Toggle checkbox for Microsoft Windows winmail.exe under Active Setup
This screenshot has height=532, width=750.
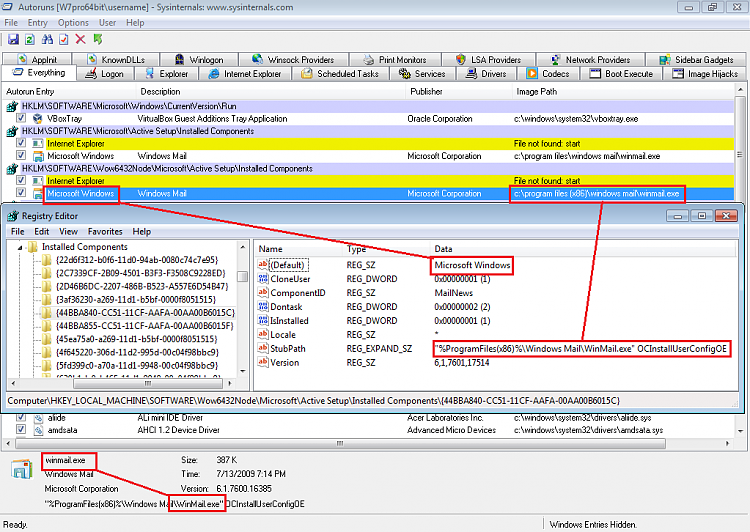tap(21, 155)
